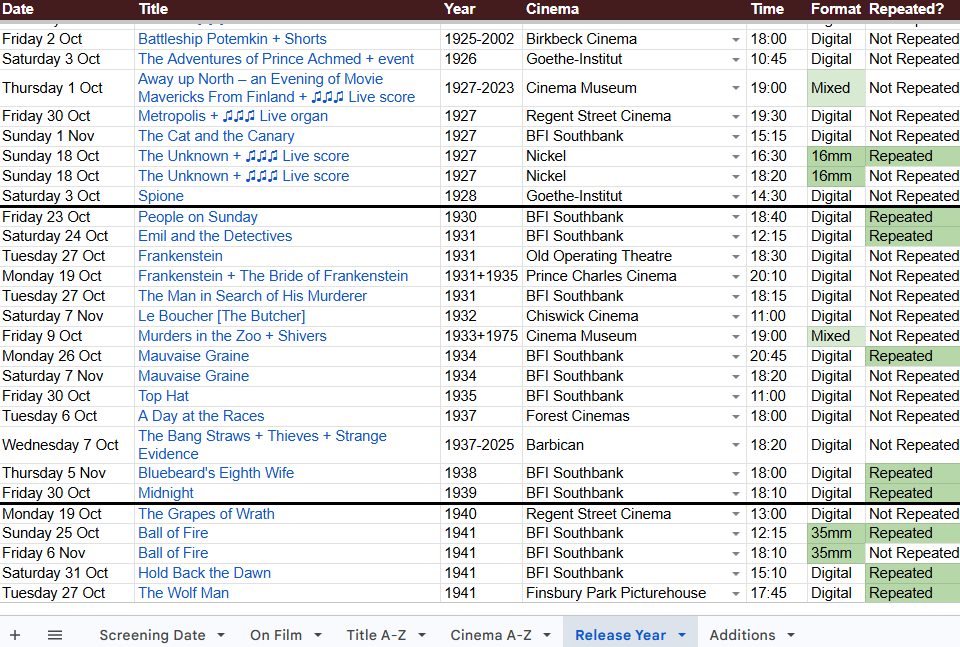Screen dimensions: 960x647
Task: Open Mauvaise Graine link for Monday 26 Oct
Action: [x=193, y=356]
